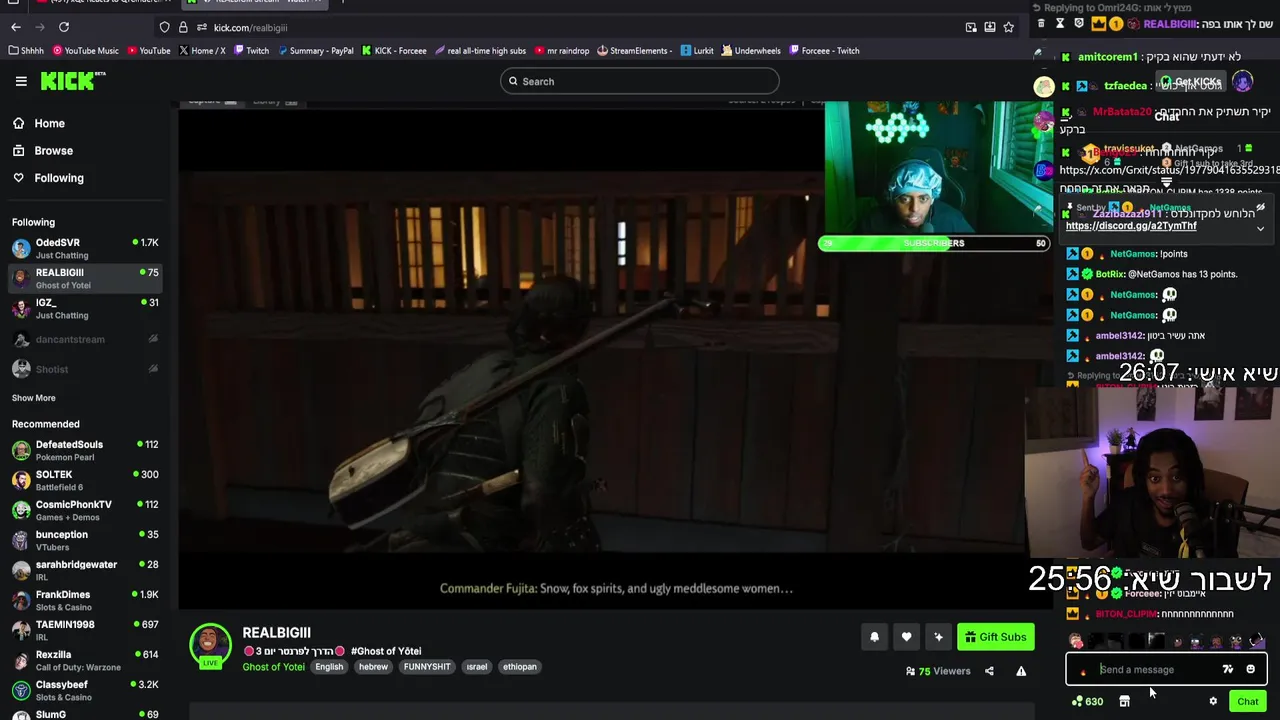Focus the Search box
The width and height of the screenshot is (1280, 720).
[x=639, y=82]
